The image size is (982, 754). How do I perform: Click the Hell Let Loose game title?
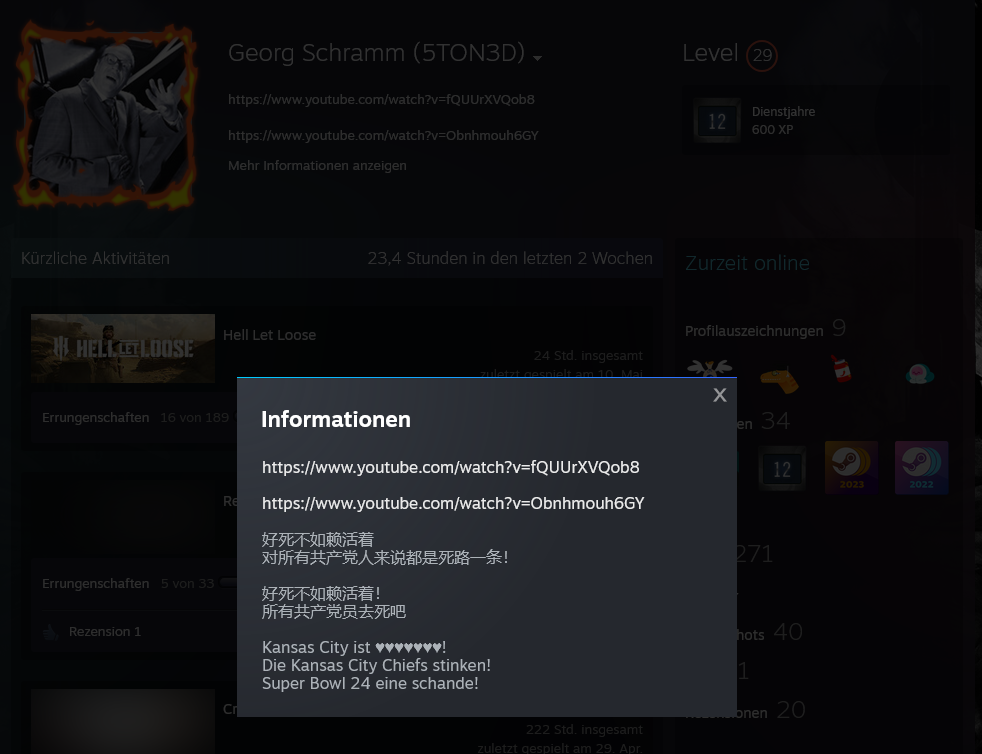click(x=269, y=335)
